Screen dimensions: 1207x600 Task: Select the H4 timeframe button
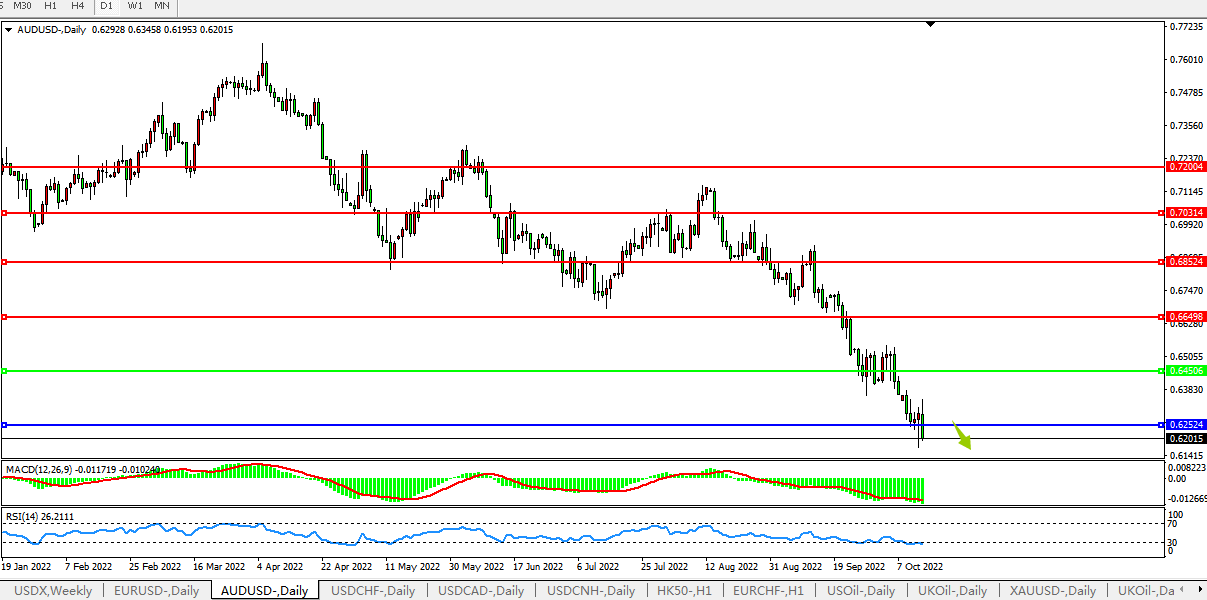point(77,6)
